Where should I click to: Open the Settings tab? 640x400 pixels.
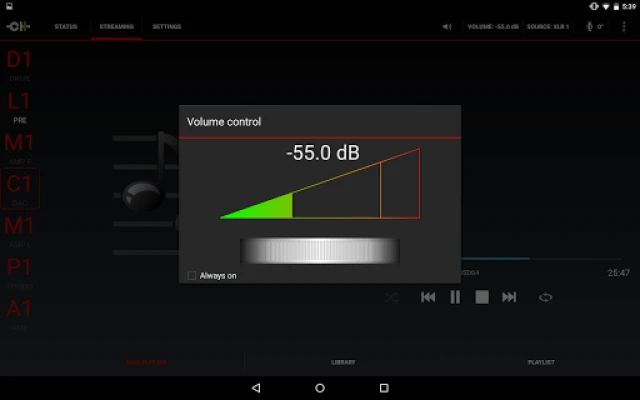point(166,26)
